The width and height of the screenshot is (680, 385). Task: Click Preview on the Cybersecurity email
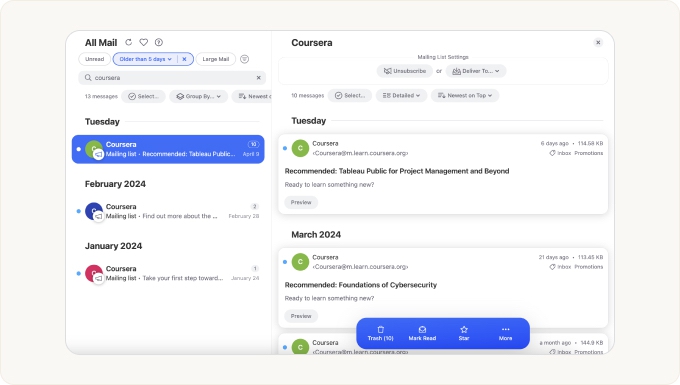tap(301, 316)
